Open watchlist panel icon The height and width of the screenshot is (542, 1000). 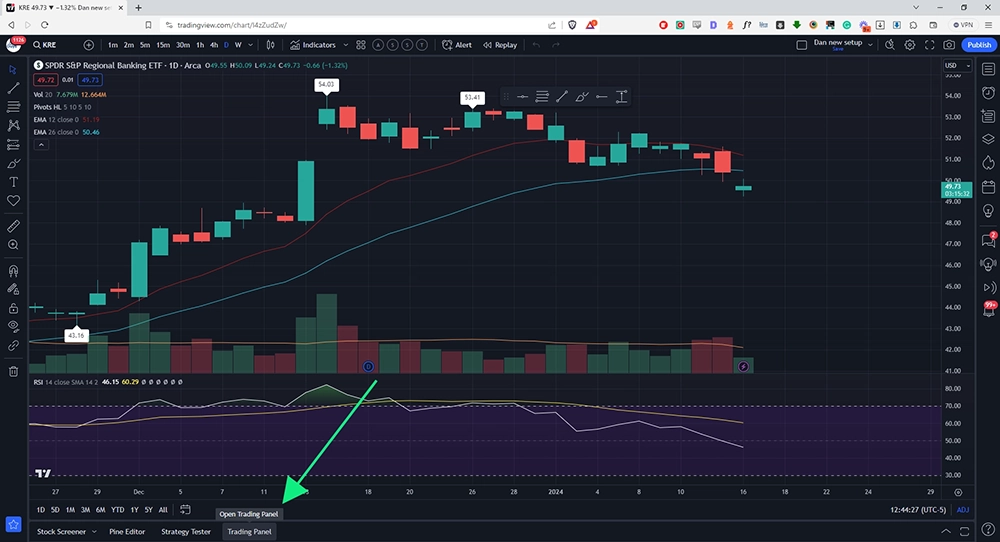(988, 69)
